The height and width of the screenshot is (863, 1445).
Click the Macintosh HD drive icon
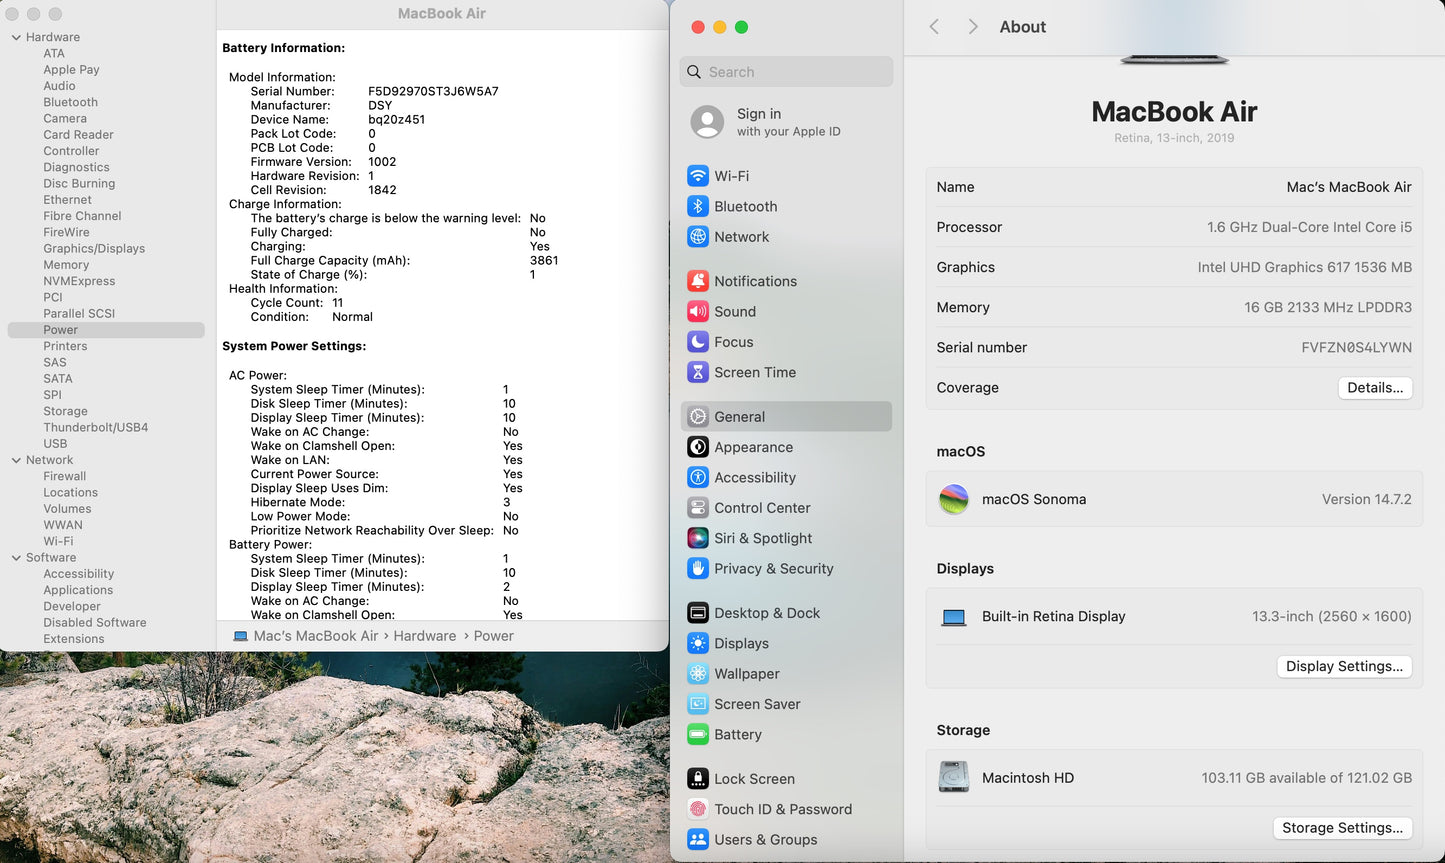(954, 776)
